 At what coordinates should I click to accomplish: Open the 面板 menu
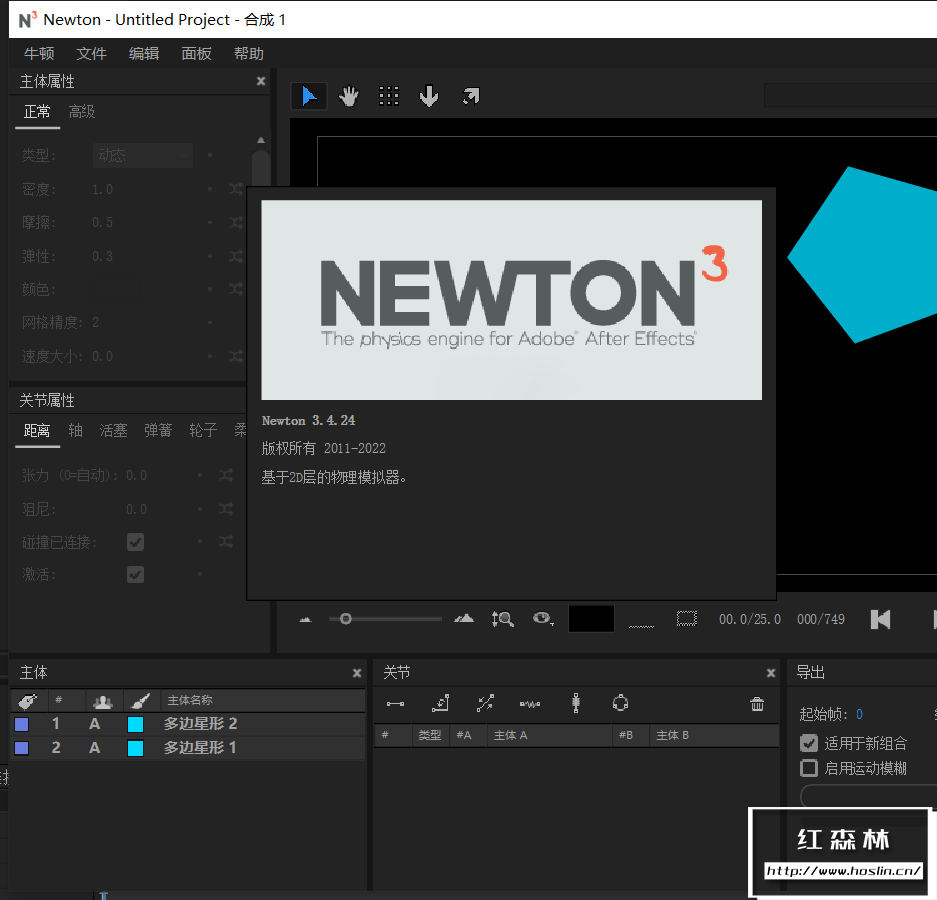(196, 54)
